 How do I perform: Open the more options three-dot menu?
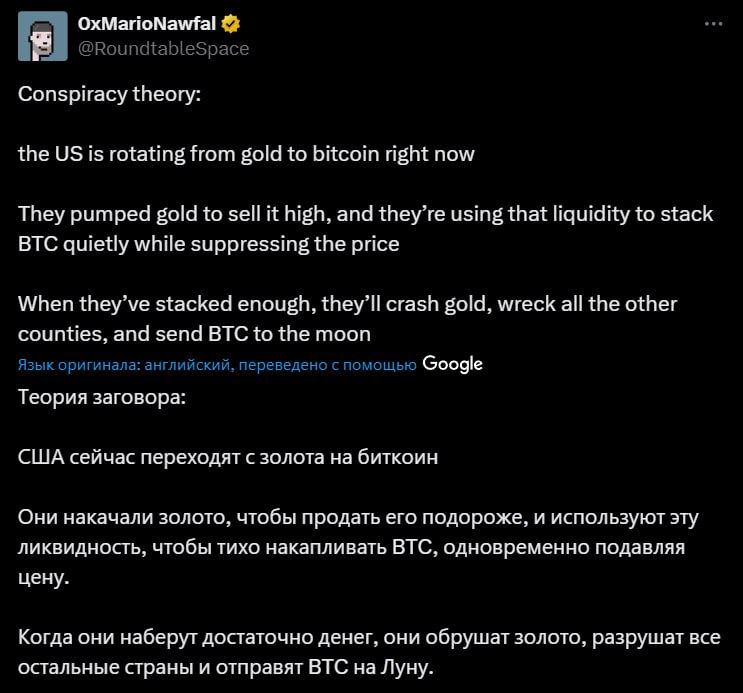pos(713,23)
